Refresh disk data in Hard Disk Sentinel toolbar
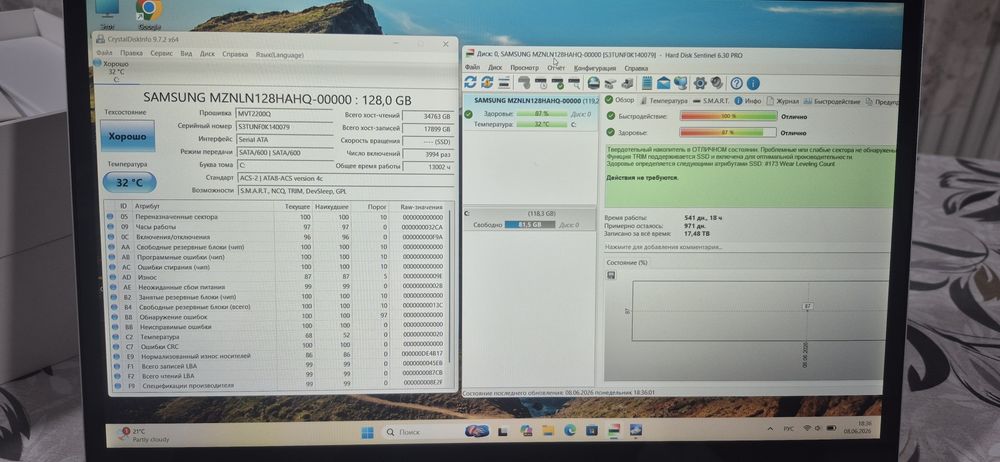 pos(470,82)
